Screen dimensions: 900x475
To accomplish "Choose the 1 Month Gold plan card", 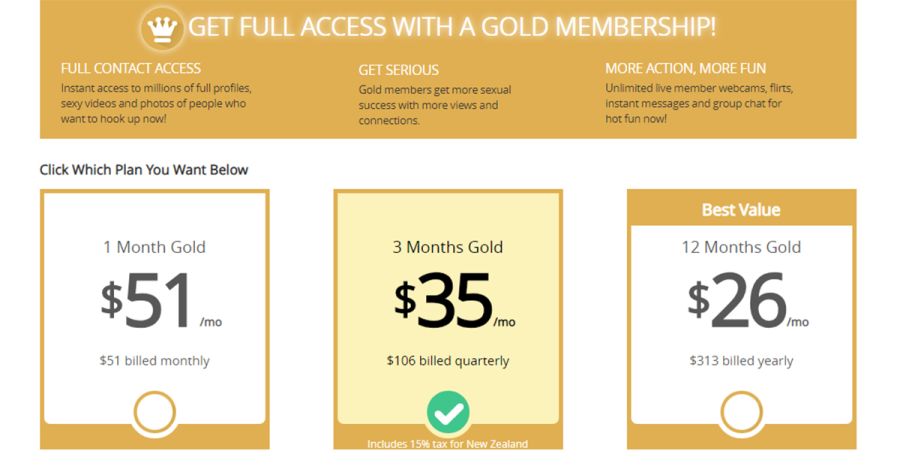I will pos(154,319).
